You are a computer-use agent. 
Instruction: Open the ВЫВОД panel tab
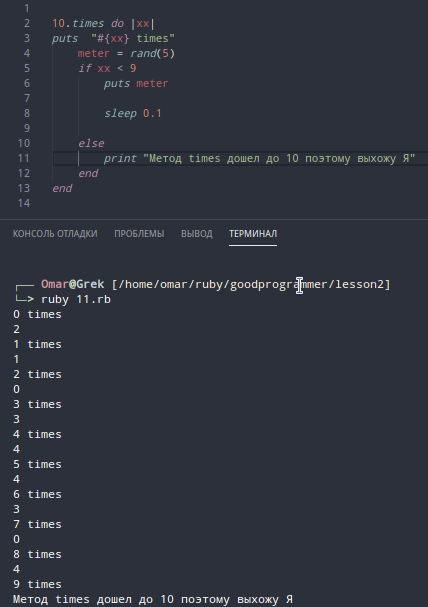pyautogui.click(x=197, y=234)
